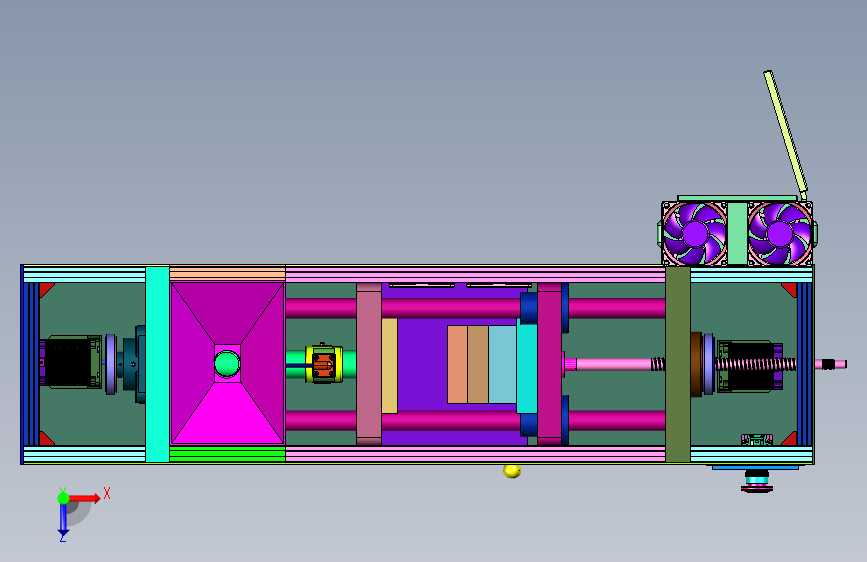Select the brown disc beside olive plate

click(x=696, y=364)
